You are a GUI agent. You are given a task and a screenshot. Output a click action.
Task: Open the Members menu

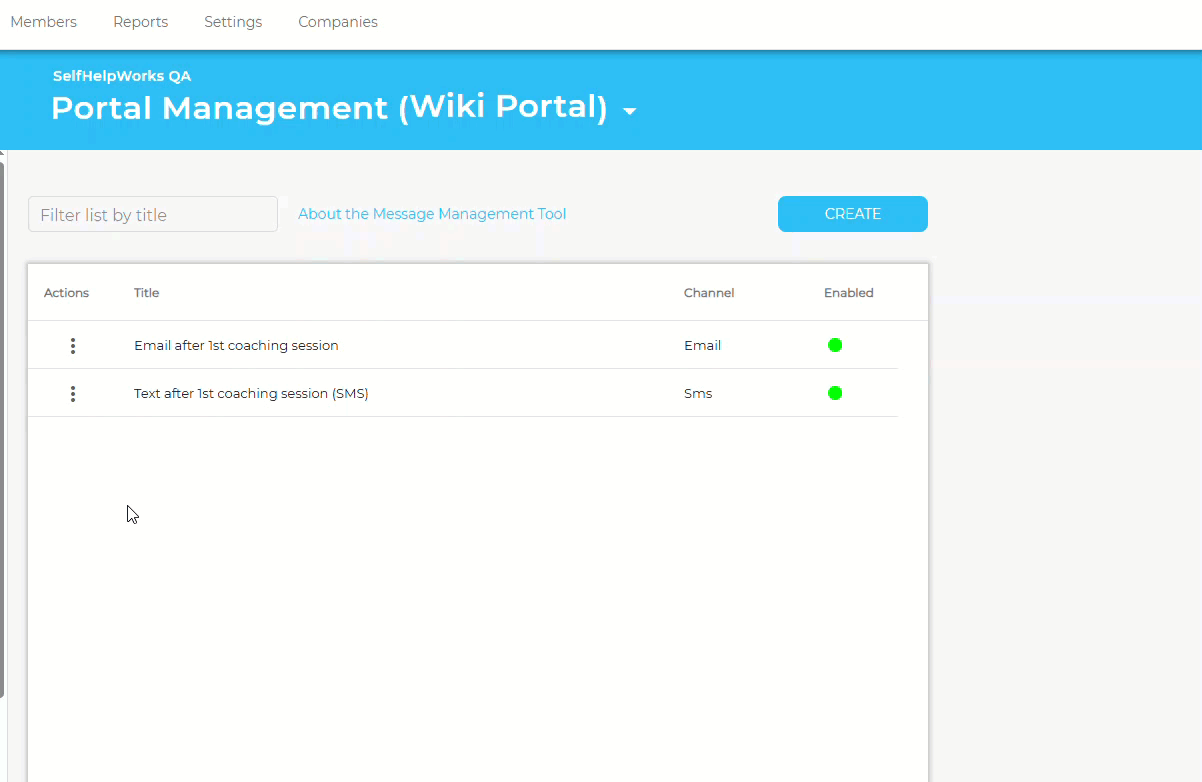pos(43,22)
